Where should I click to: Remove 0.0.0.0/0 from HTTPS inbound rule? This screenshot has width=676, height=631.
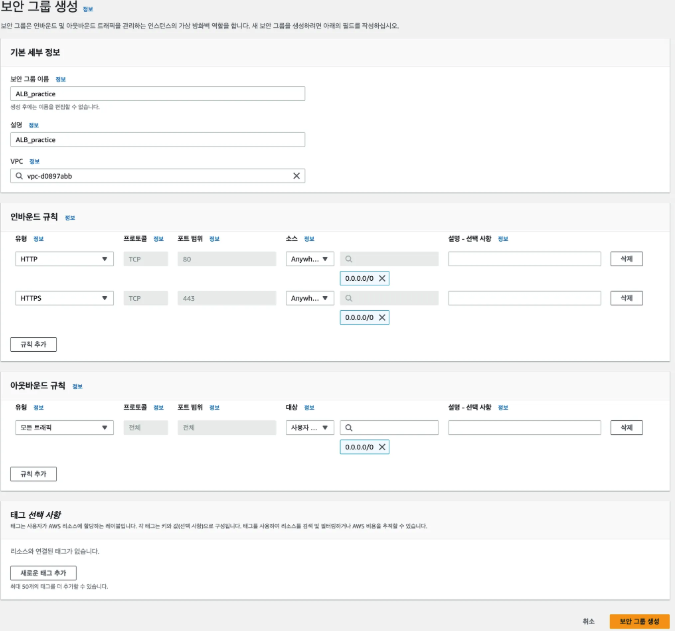point(382,318)
